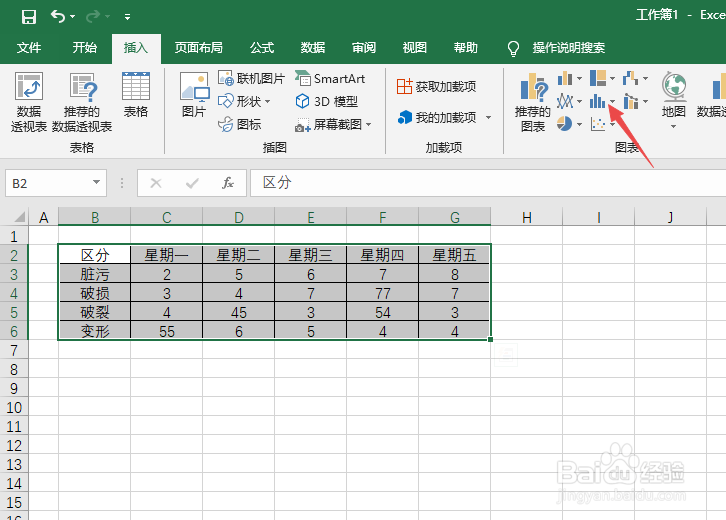Click the statistic histogram chart icon
Screen dimensions: 726x520
click(x=597, y=101)
